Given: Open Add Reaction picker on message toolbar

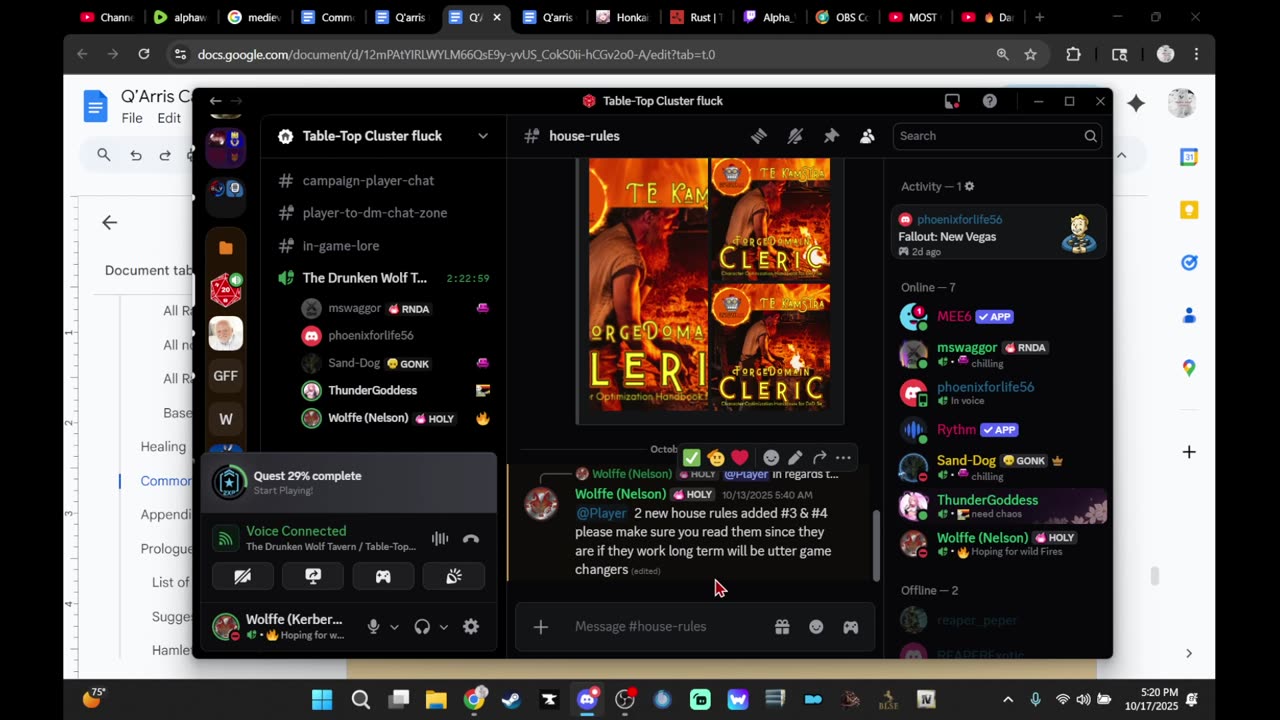Looking at the screenshot, I should pos(771,458).
